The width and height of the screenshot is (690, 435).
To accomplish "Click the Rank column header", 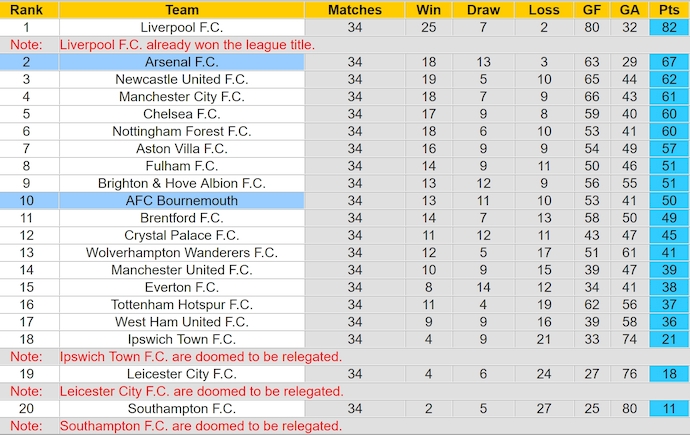I will coord(26,10).
